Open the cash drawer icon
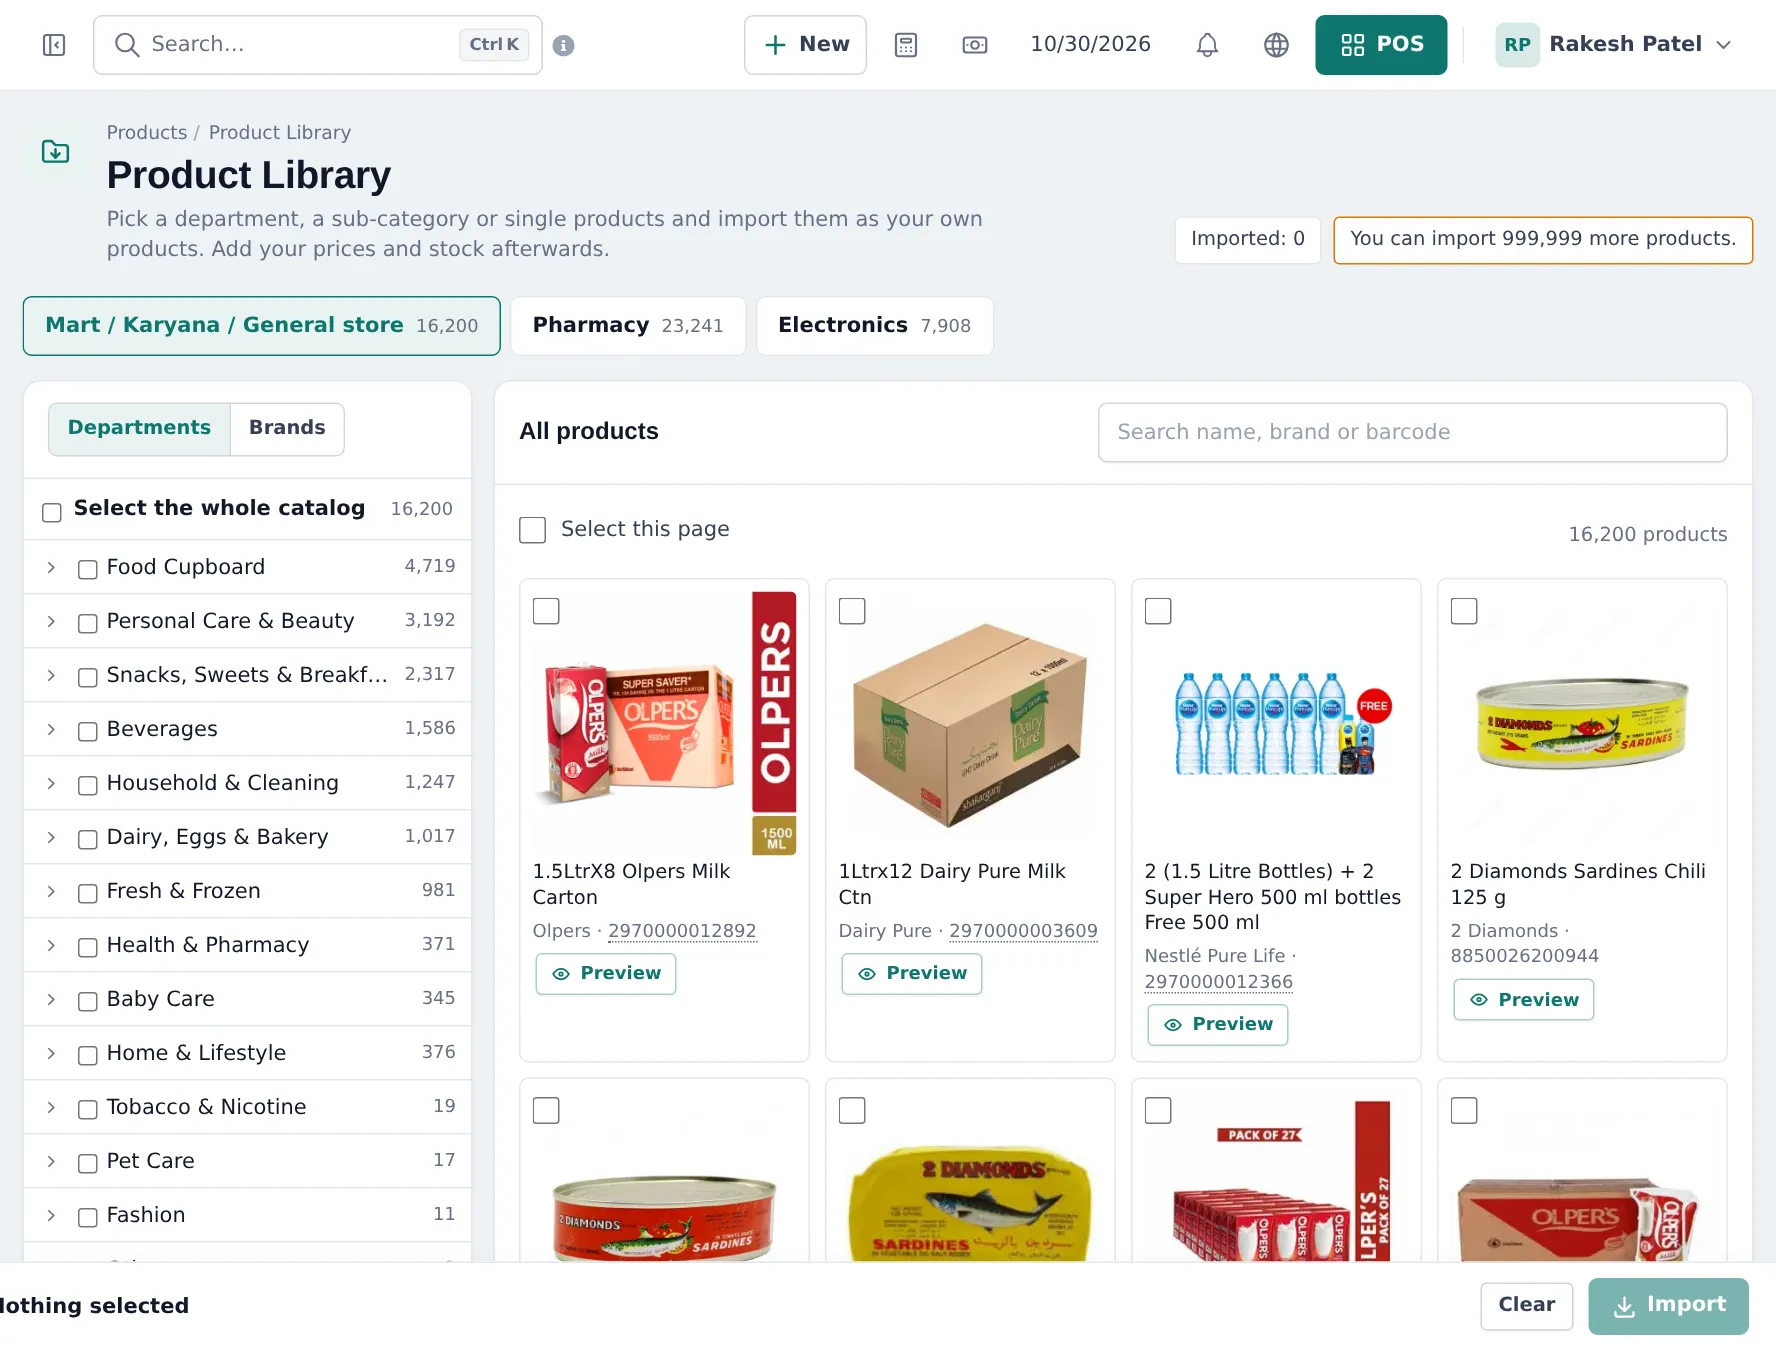Image resolution: width=1776 pixels, height=1350 pixels. pyautogui.click(x=975, y=45)
